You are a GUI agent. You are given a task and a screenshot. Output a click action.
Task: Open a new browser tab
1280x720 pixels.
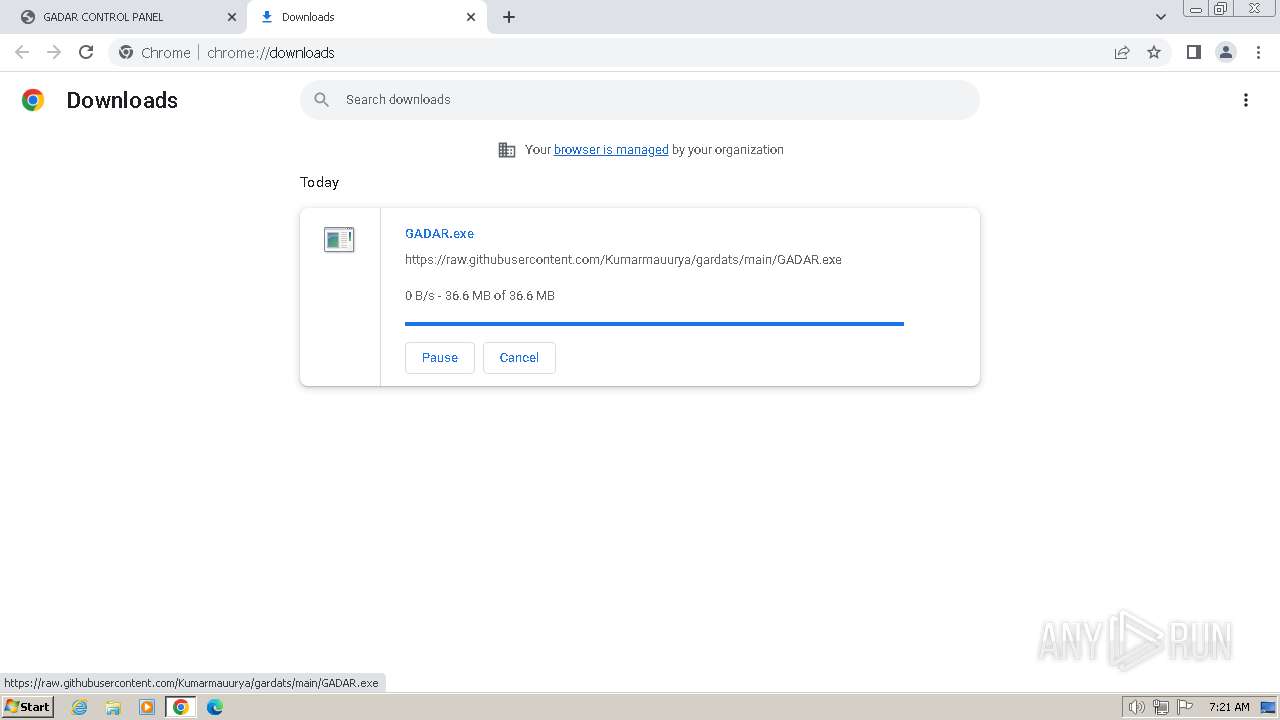509,17
